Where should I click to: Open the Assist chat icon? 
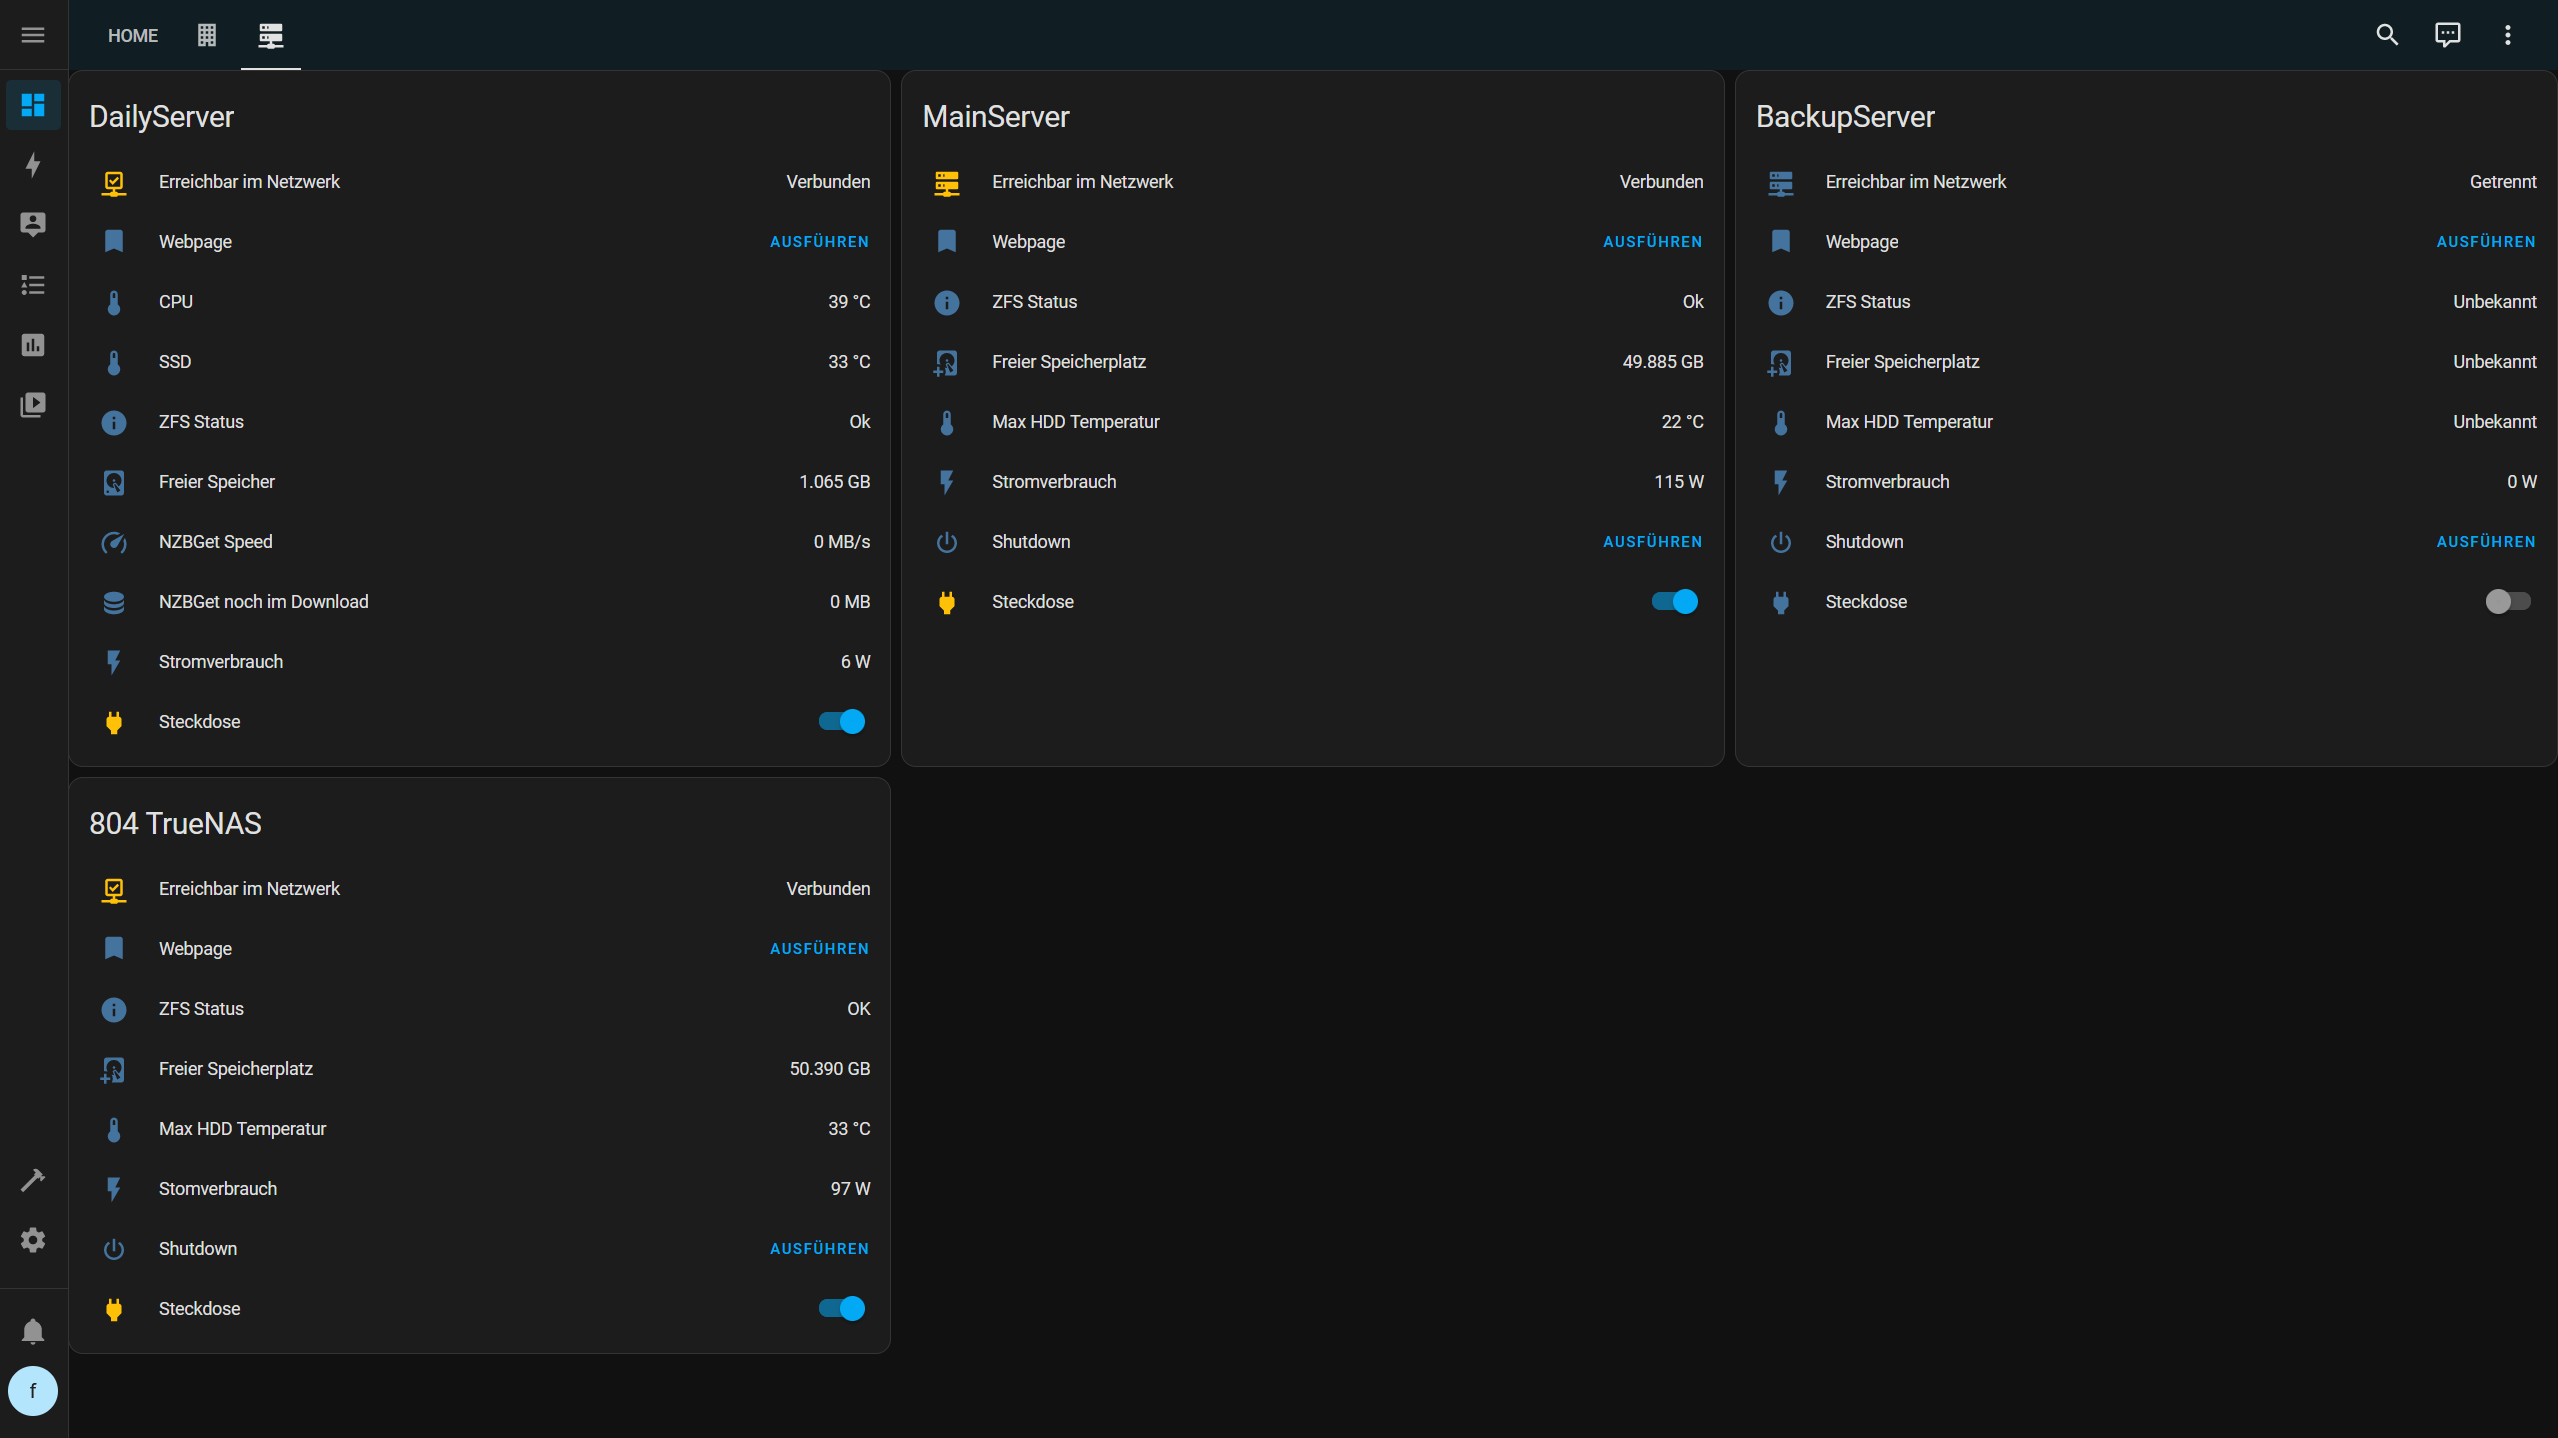(2447, 35)
